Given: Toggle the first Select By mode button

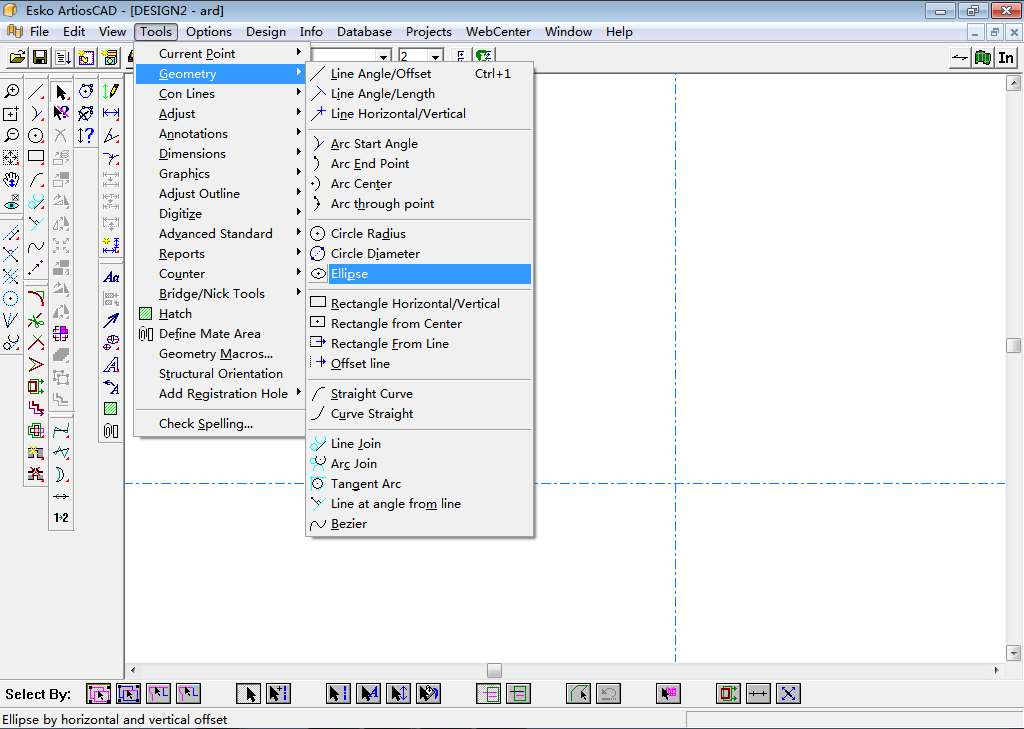Looking at the screenshot, I should [98, 693].
